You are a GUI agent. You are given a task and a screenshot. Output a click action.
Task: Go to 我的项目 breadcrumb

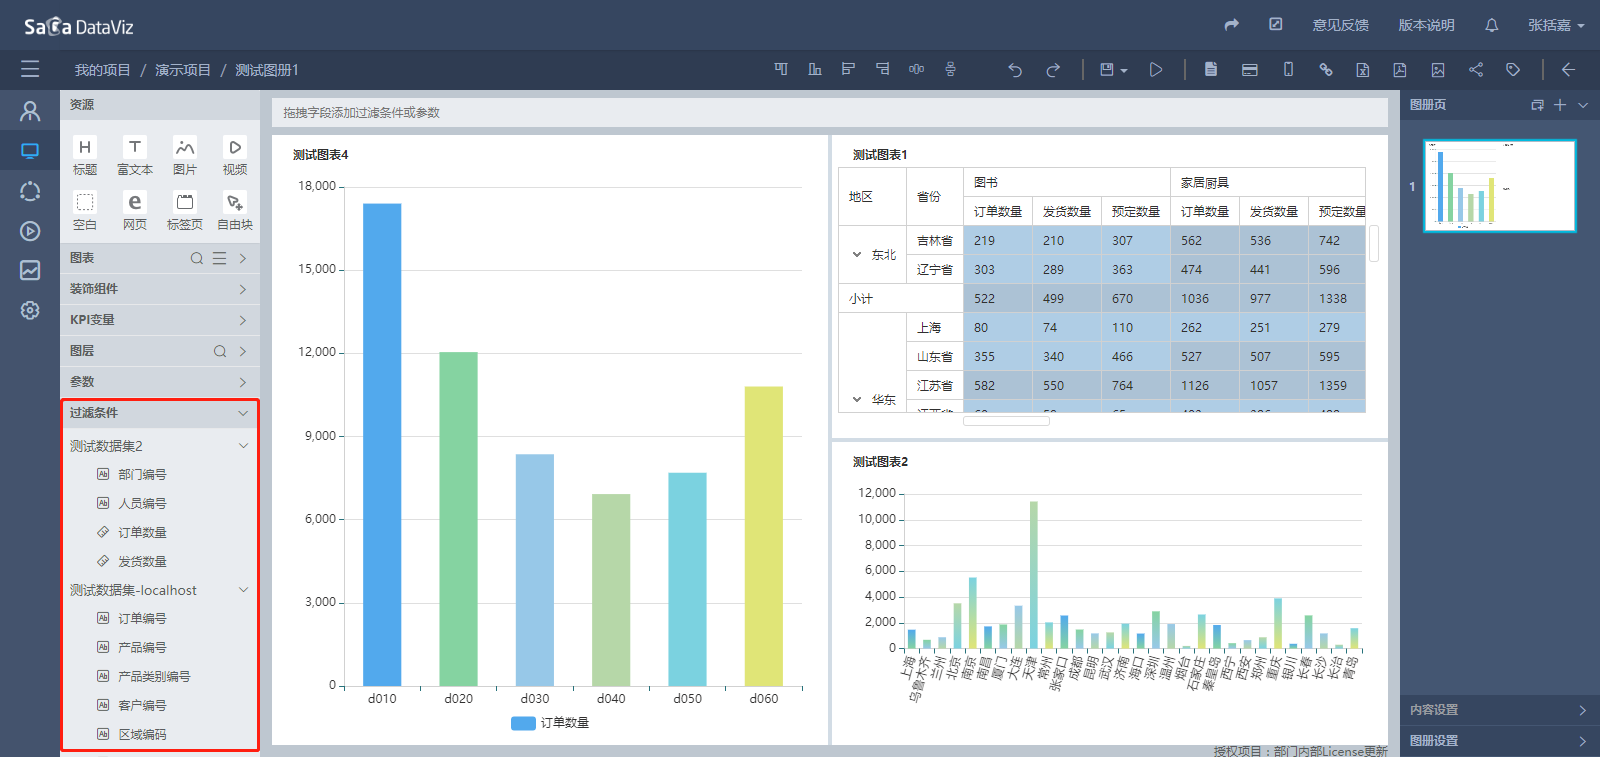point(103,70)
